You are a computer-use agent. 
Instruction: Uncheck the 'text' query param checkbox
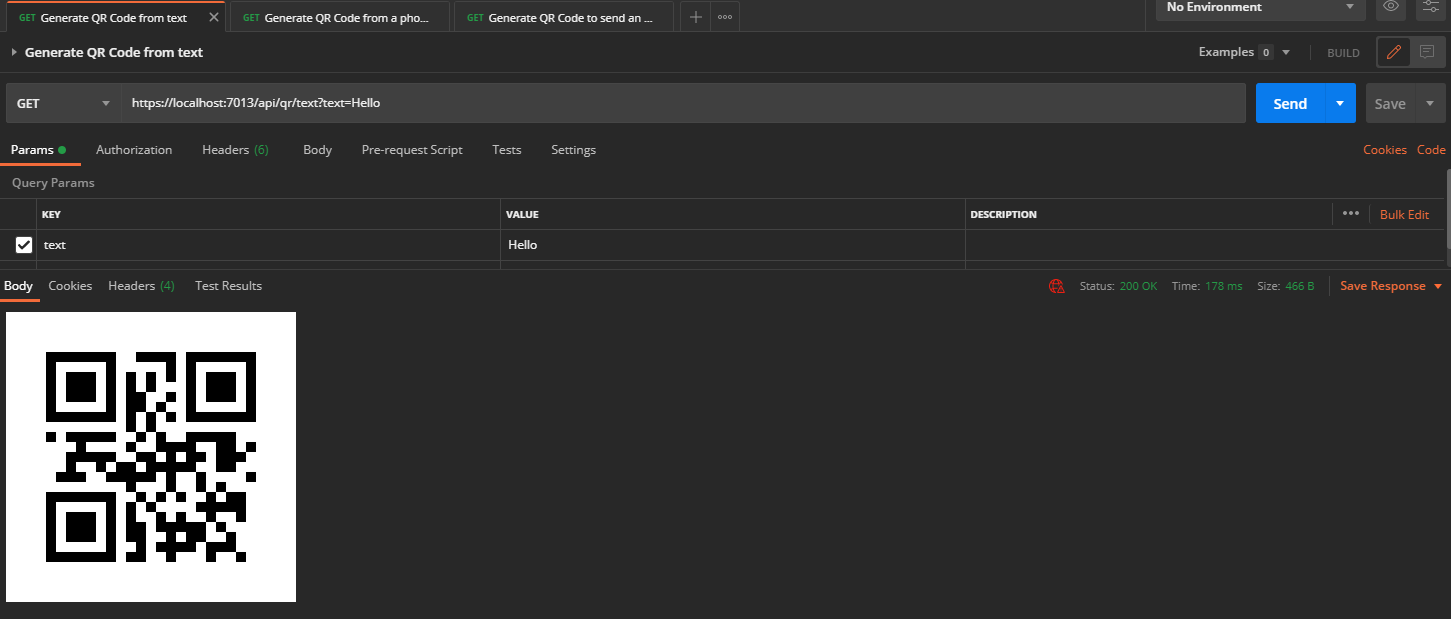point(24,245)
